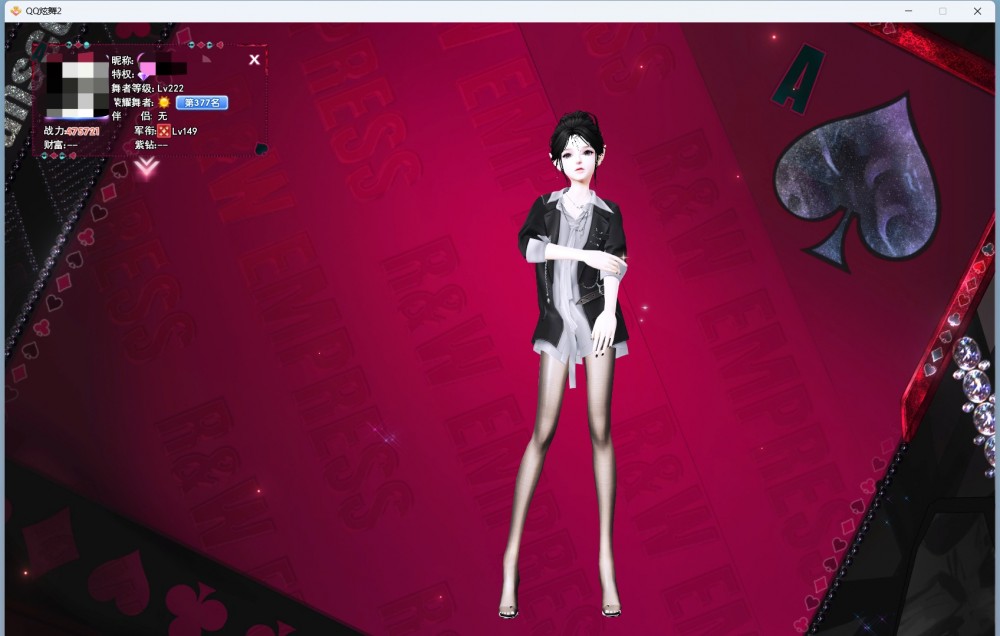Image resolution: width=1000 pixels, height=636 pixels.
Task: Minimize the QQ炫舞2 window
Action: (906, 10)
